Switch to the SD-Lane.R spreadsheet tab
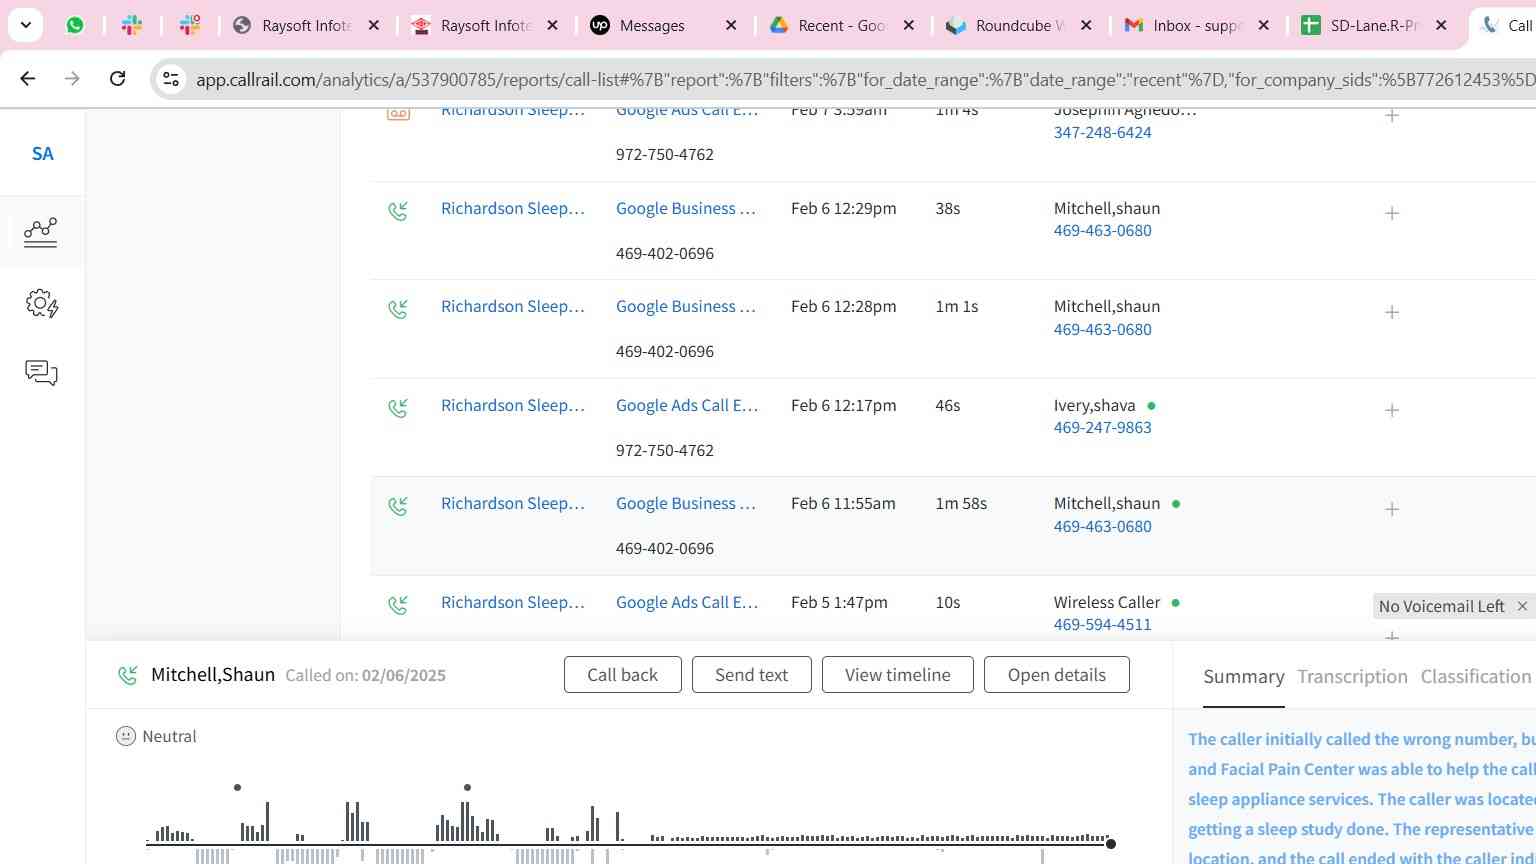 pyautogui.click(x=1374, y=25)
